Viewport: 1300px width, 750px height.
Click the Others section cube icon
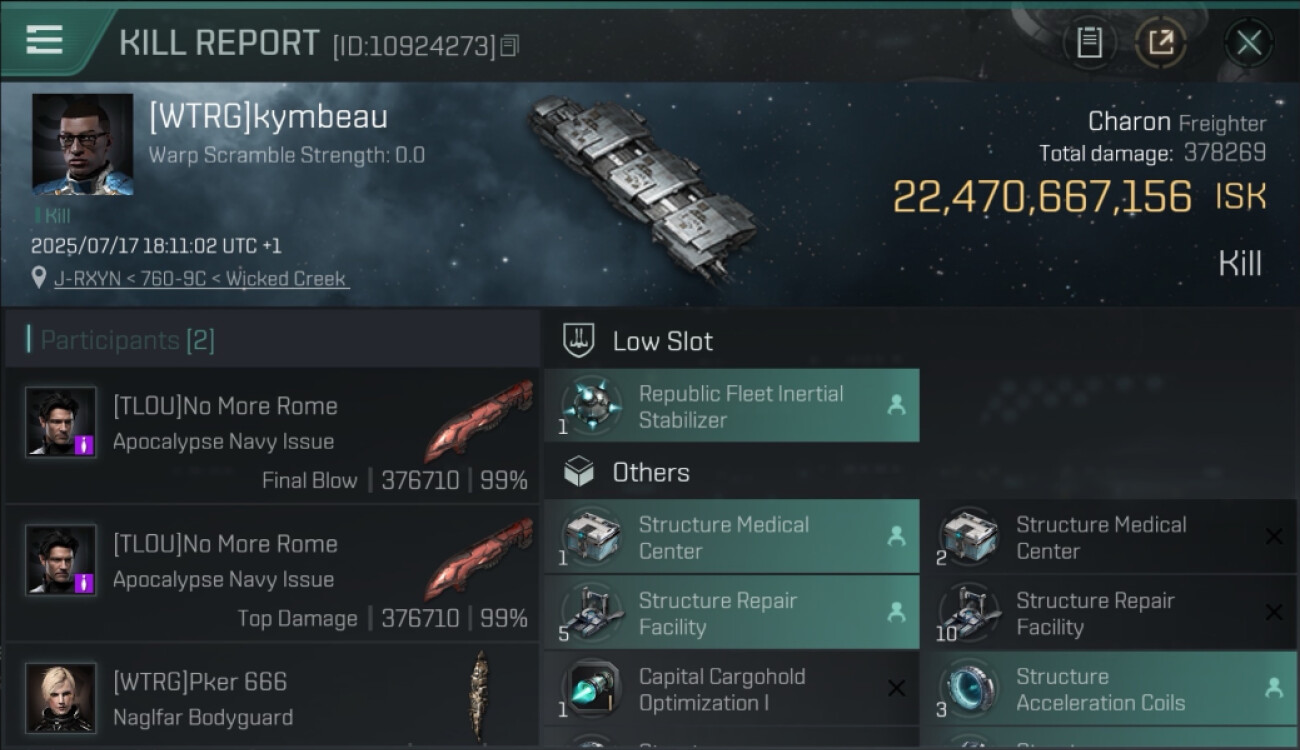point(579,472)
